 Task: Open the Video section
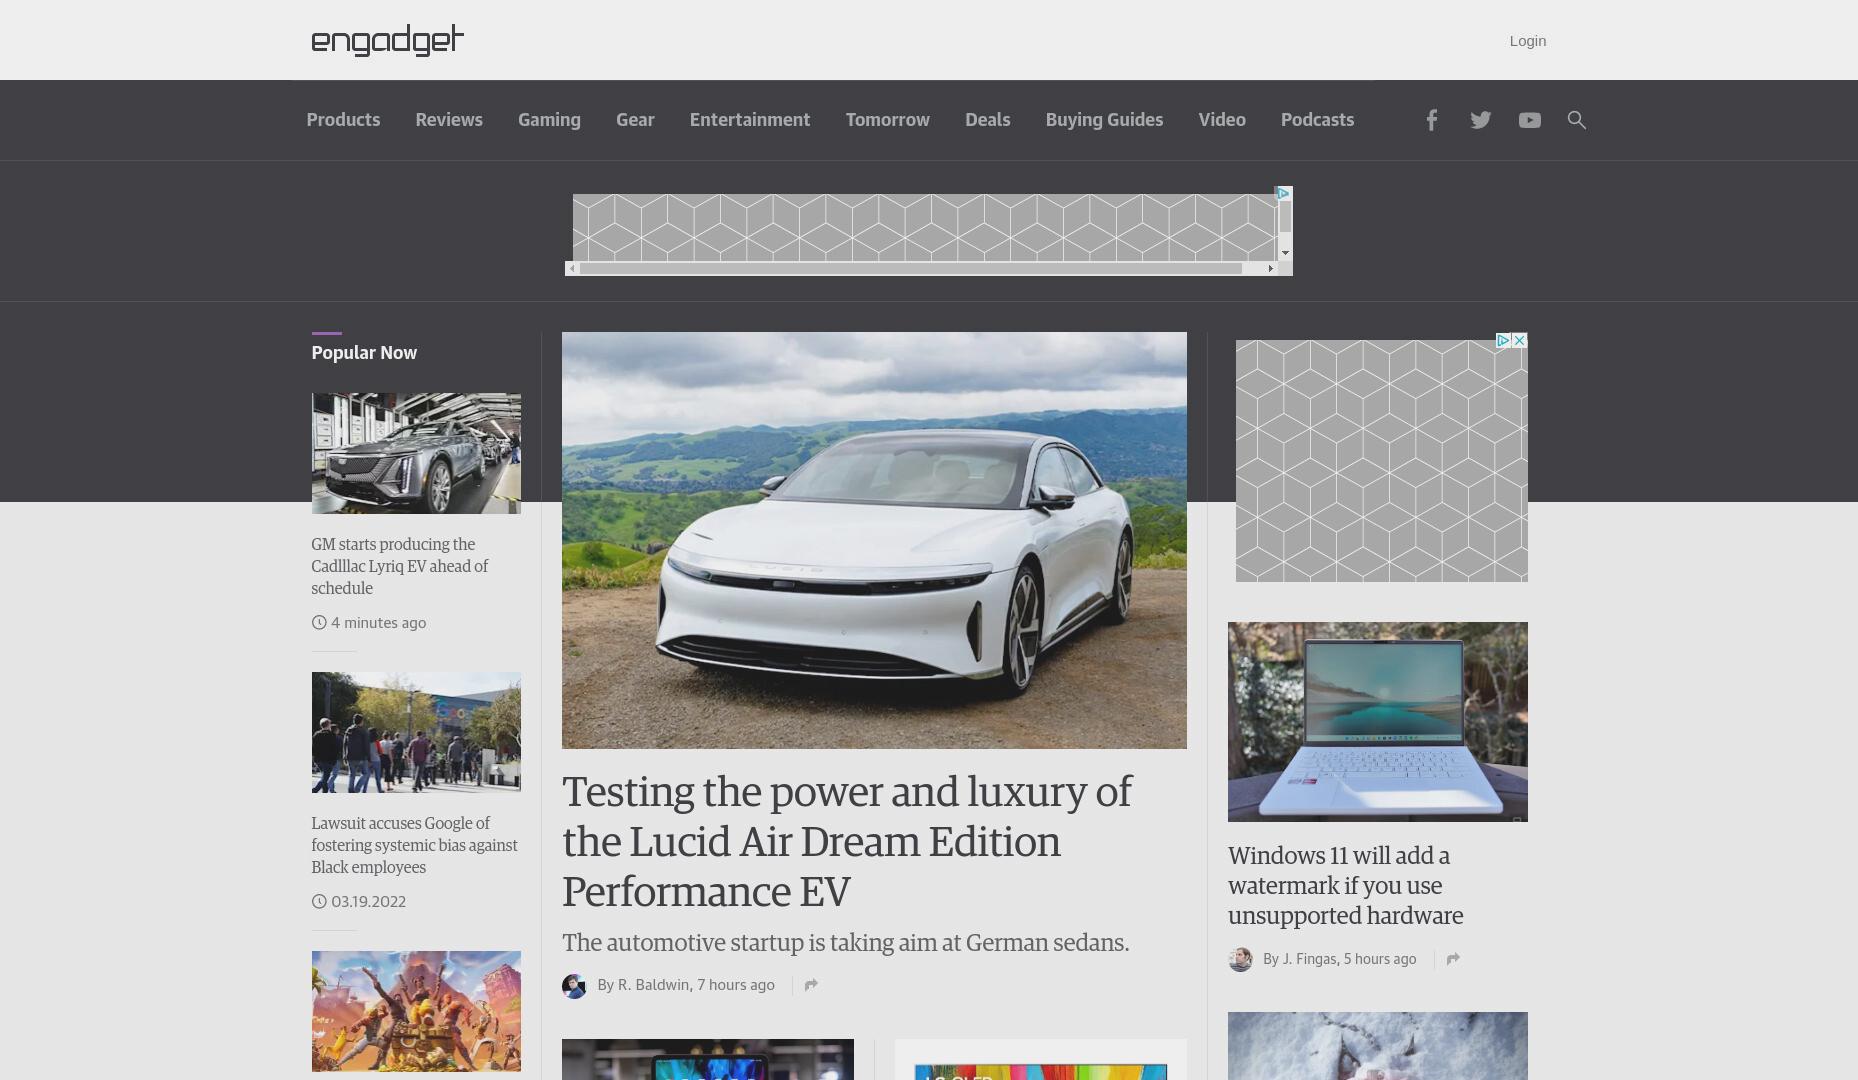point(1222,120)
